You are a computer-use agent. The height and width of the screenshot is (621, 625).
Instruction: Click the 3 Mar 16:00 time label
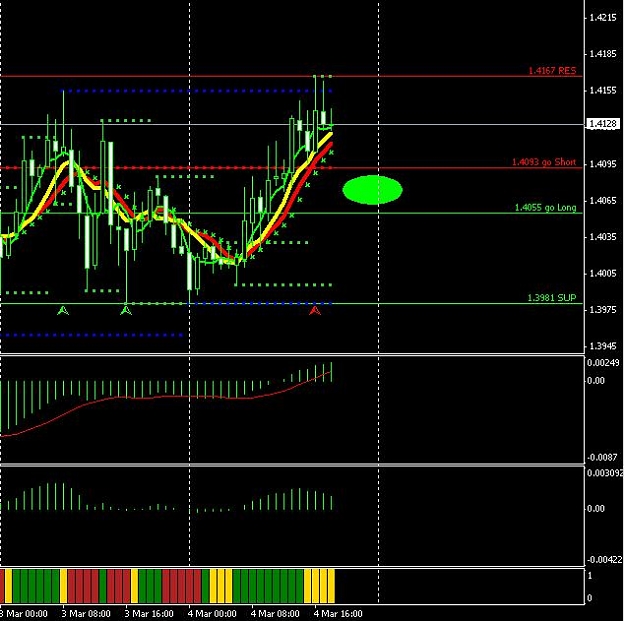pyautogui.click(x=149, y=614)
